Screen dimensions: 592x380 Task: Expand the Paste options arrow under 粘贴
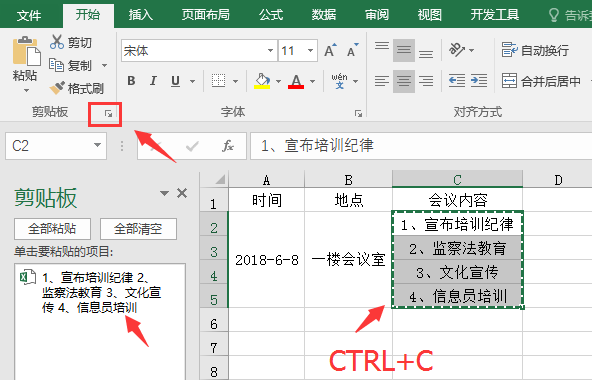point(26,91)
